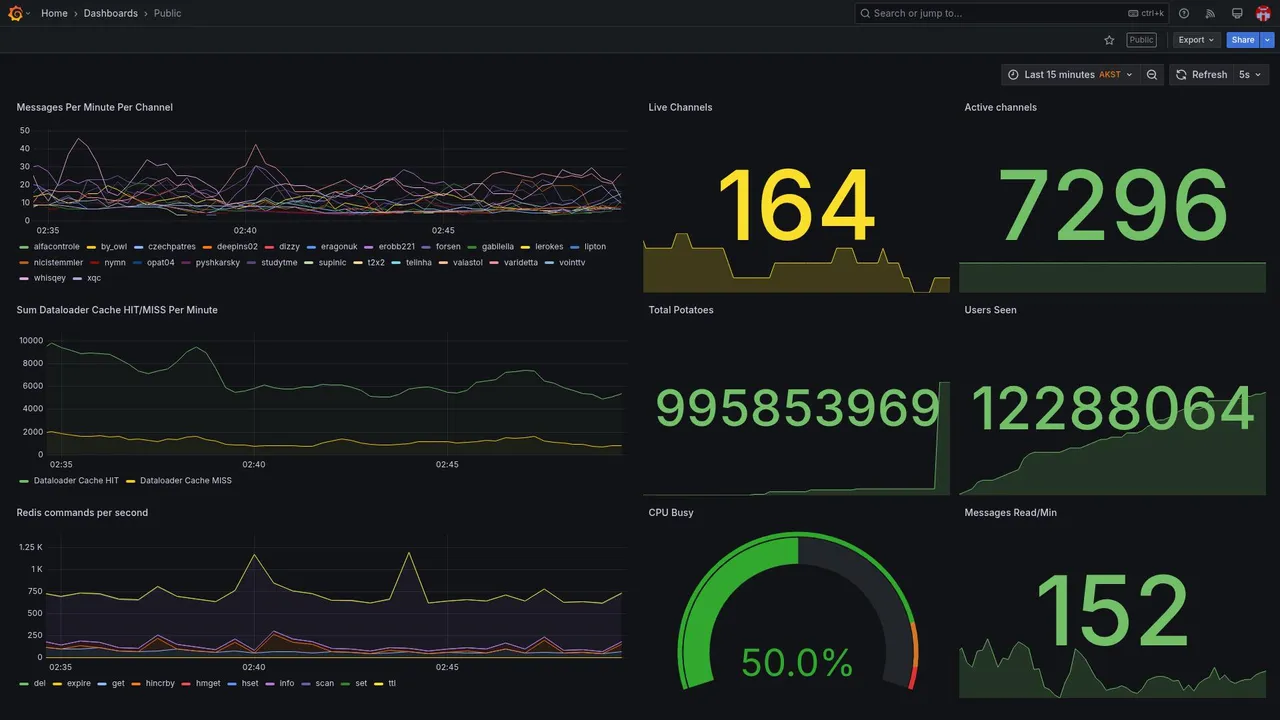Zoom out the time range
1280x720 pixels.
tap(1152, 75)
